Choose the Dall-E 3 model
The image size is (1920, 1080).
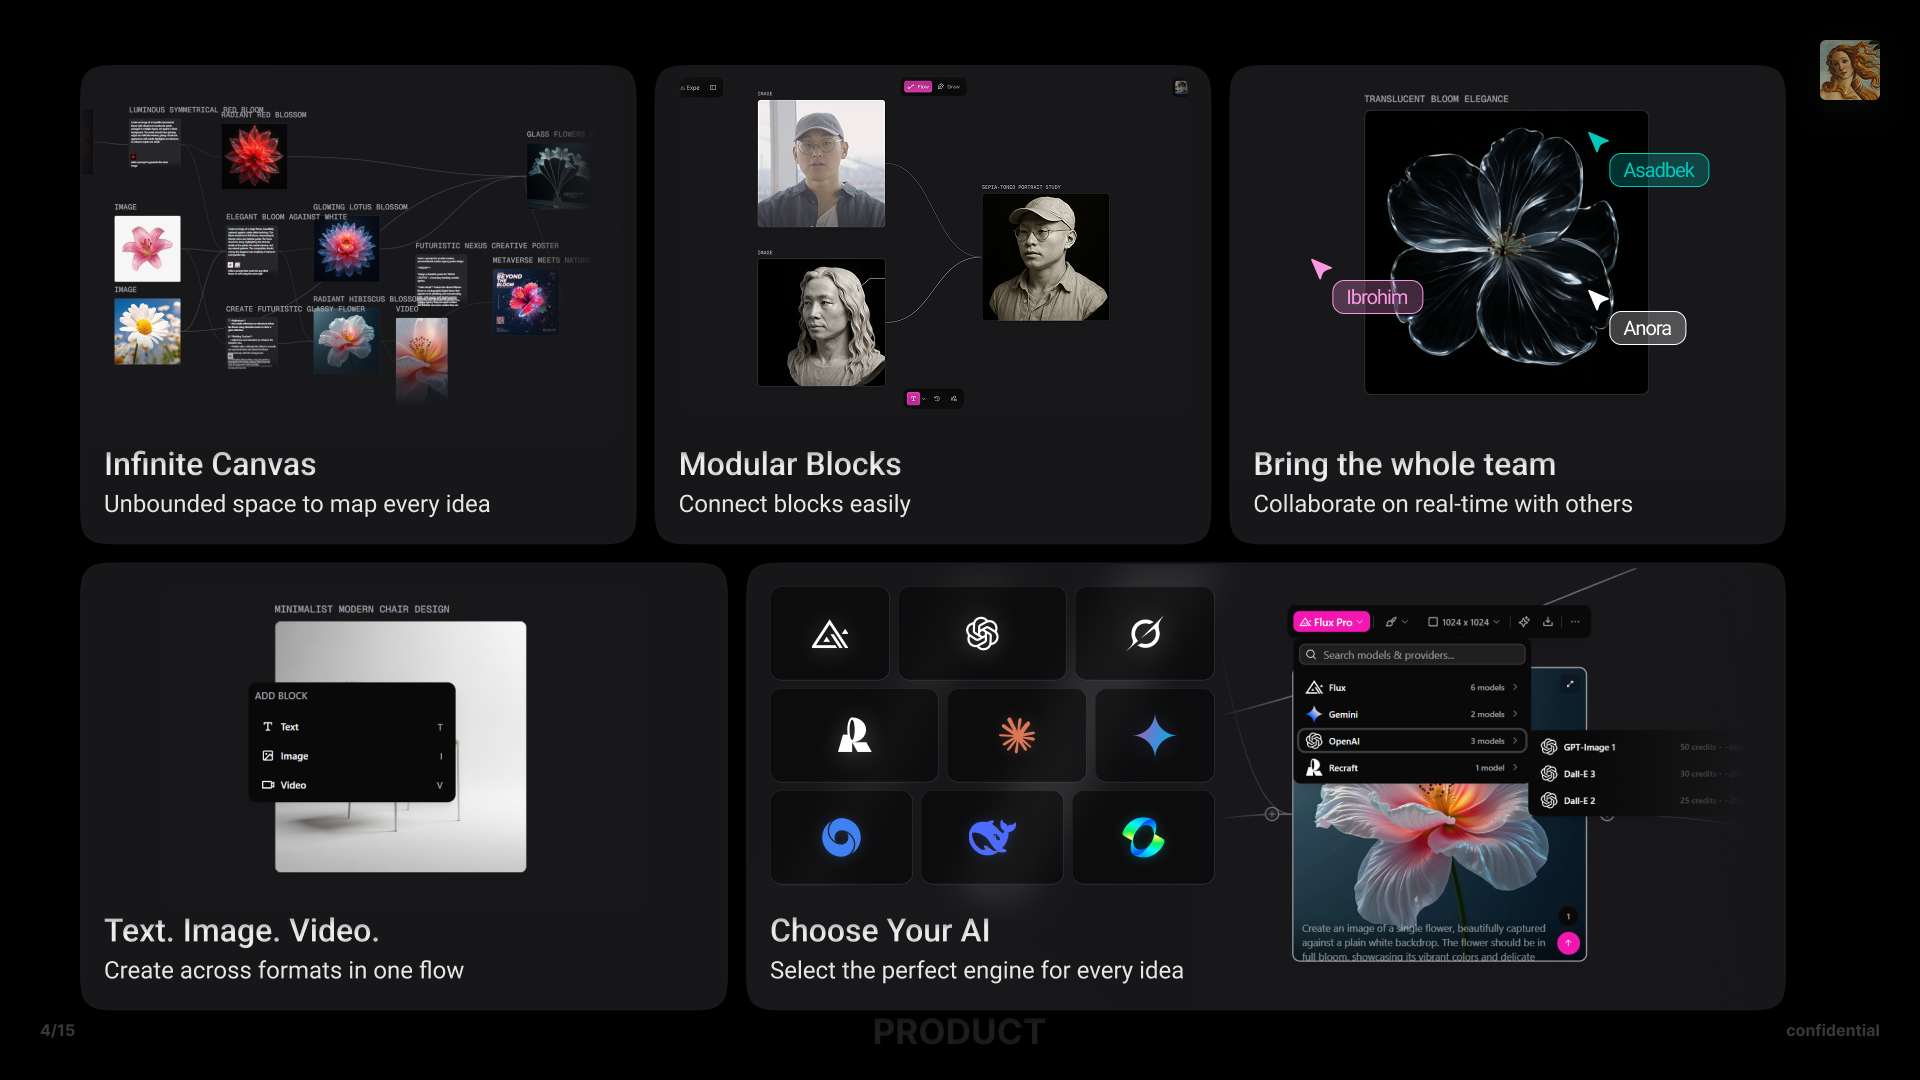pos(1580,774)
